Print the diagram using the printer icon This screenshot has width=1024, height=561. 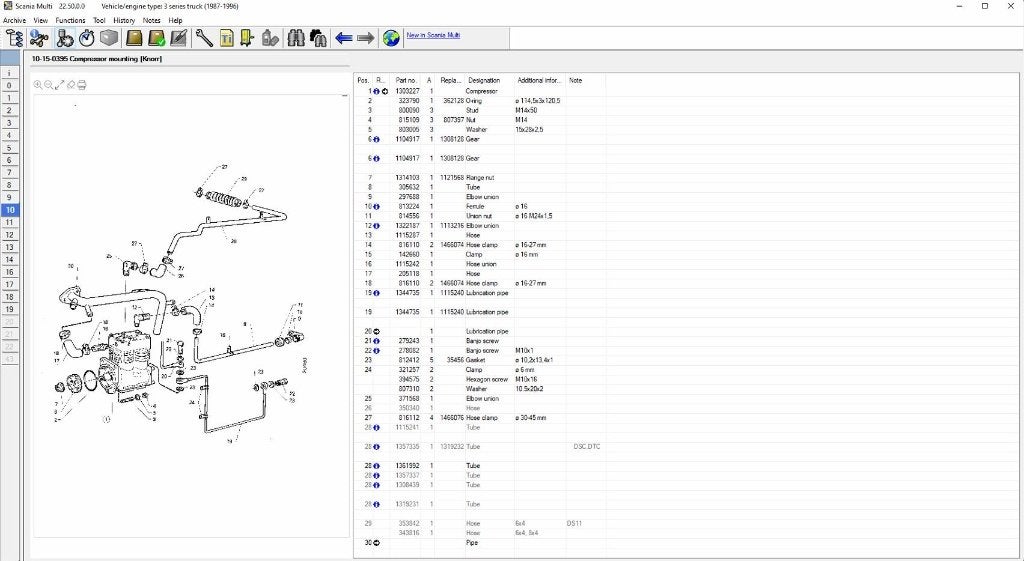click(82, 85)
